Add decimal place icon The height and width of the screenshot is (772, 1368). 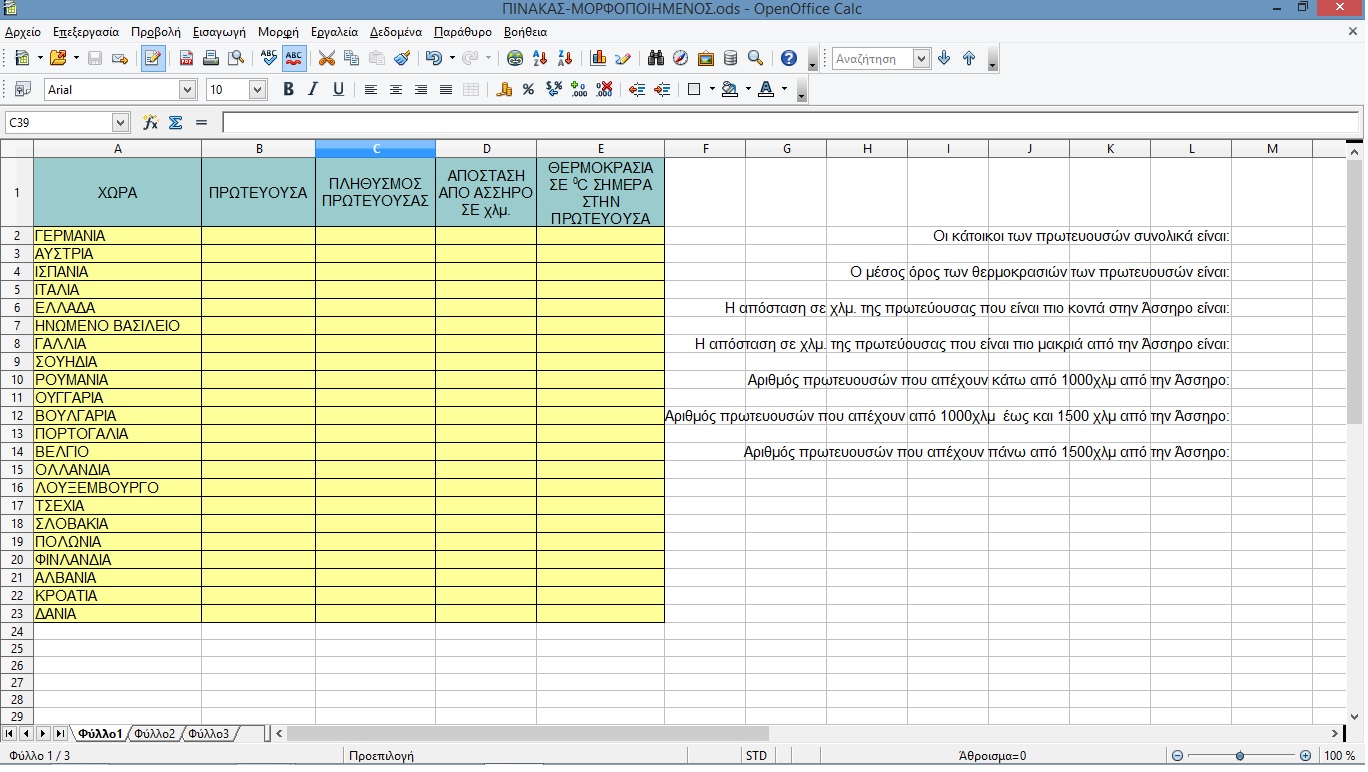[x=579, y=89]
